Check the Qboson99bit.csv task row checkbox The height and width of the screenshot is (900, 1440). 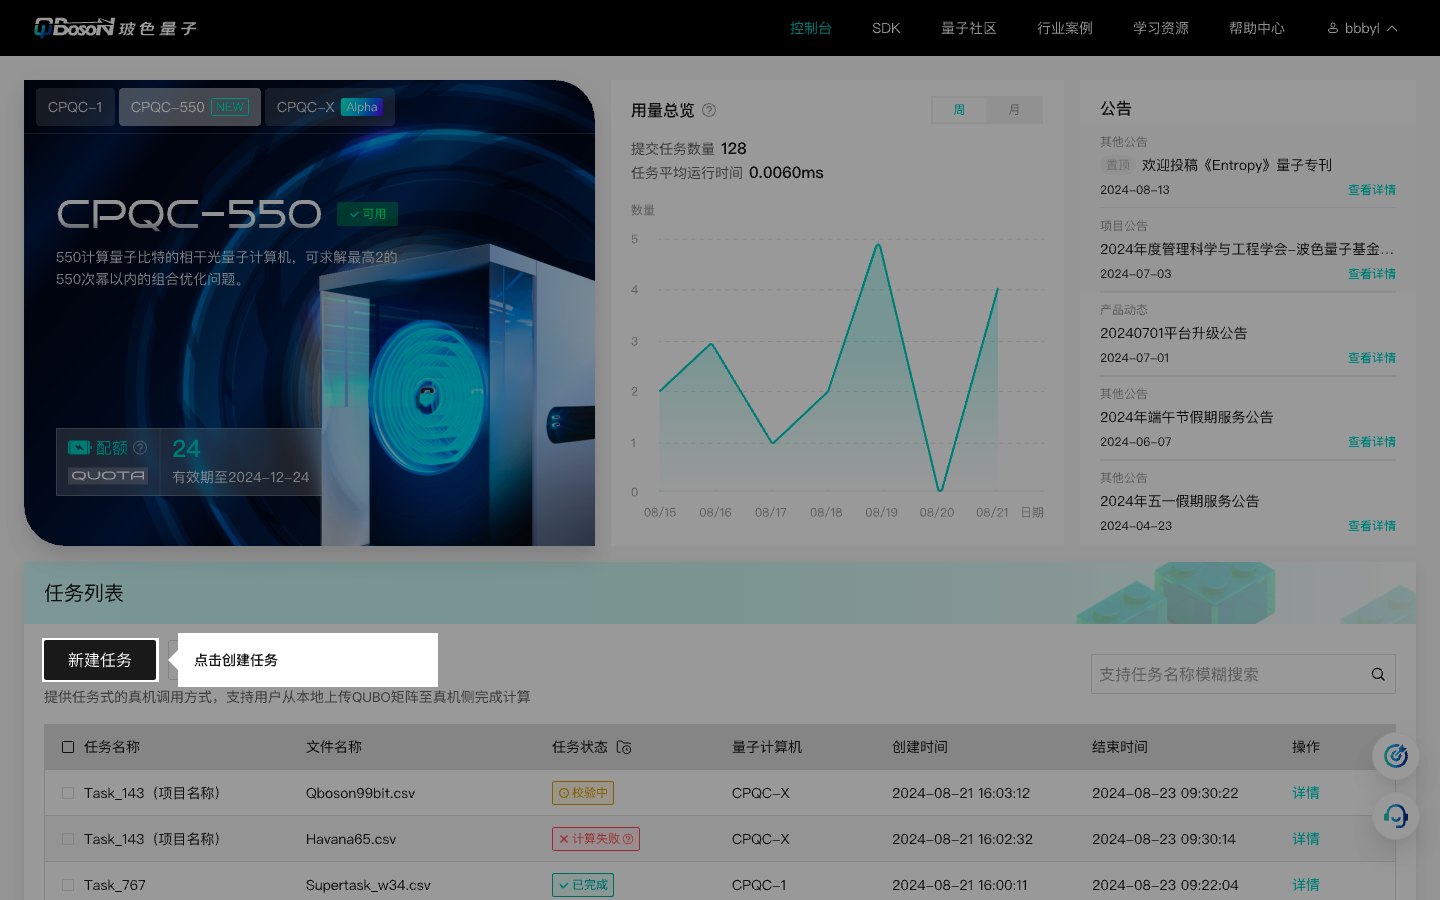coord(68,793)
